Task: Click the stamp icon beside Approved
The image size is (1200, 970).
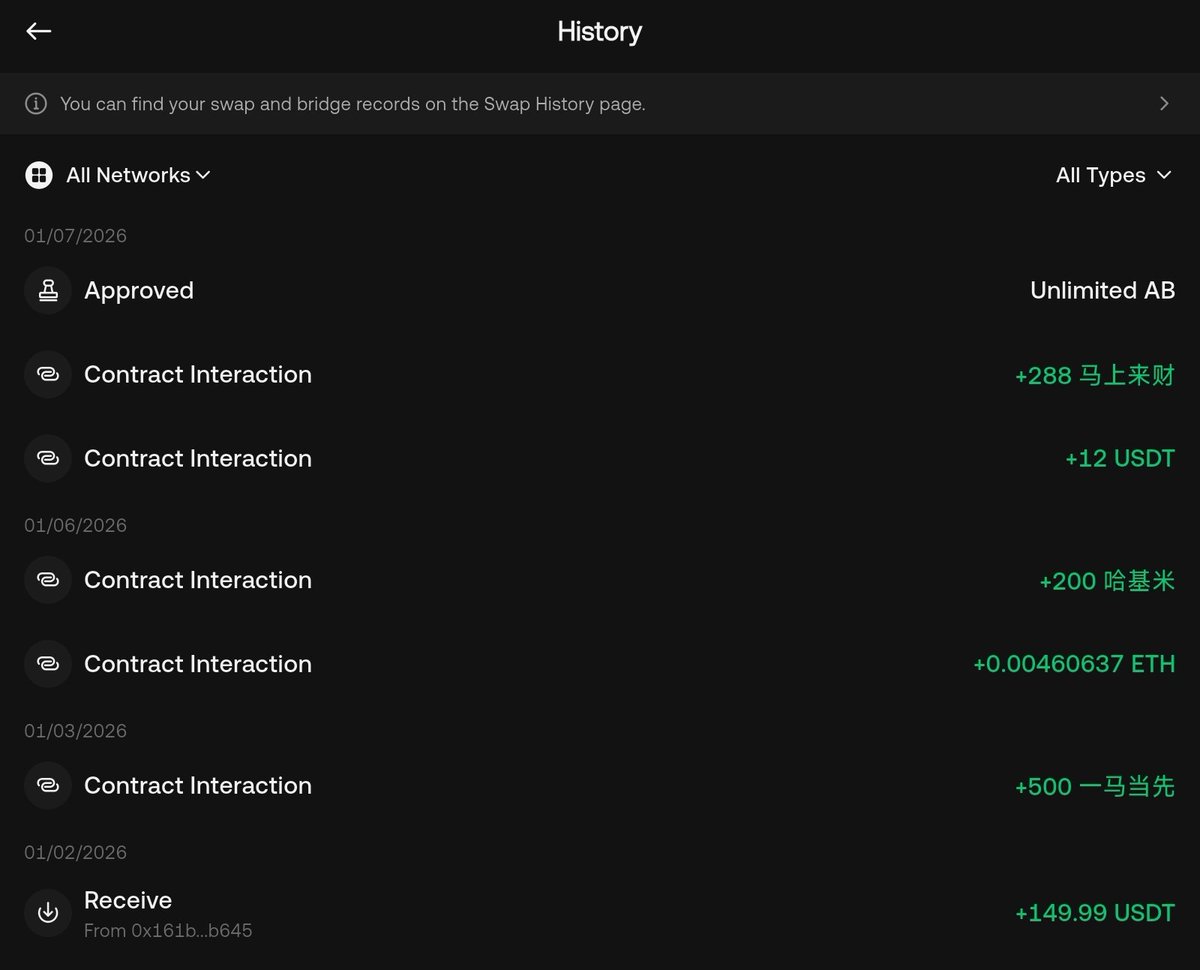Action: [48, 291]
